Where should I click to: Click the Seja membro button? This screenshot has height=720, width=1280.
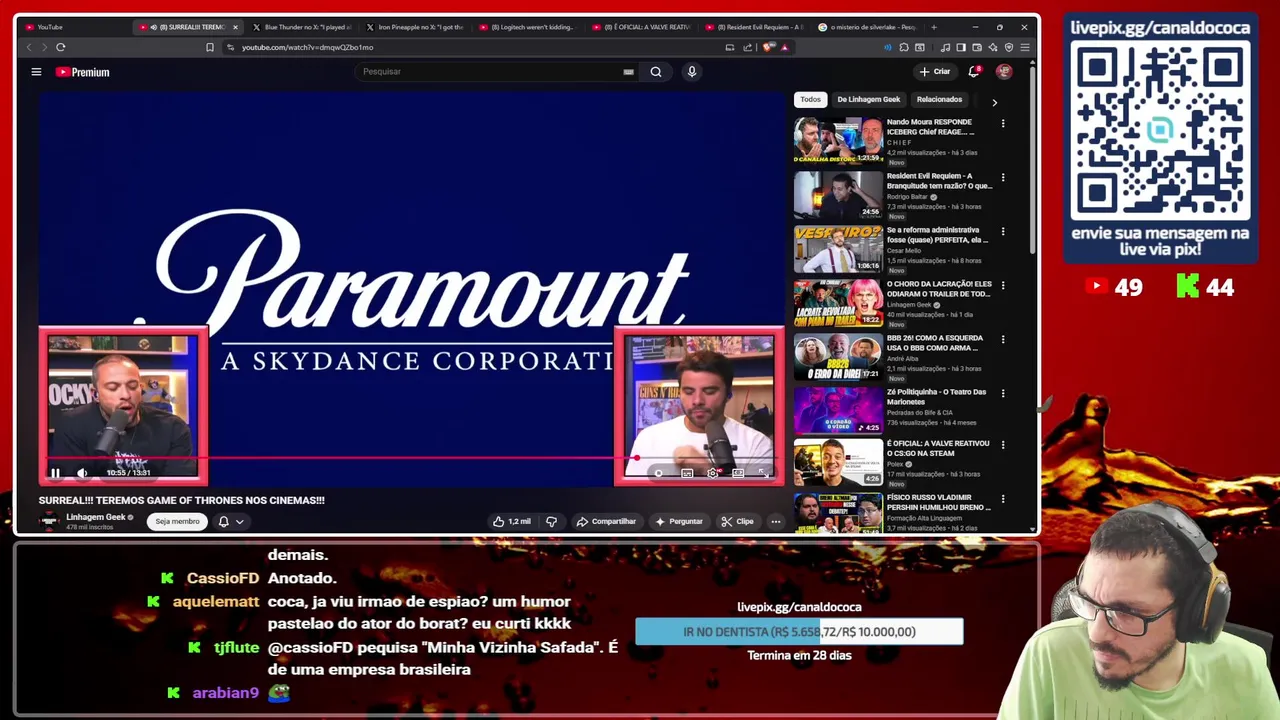[177, 521]
